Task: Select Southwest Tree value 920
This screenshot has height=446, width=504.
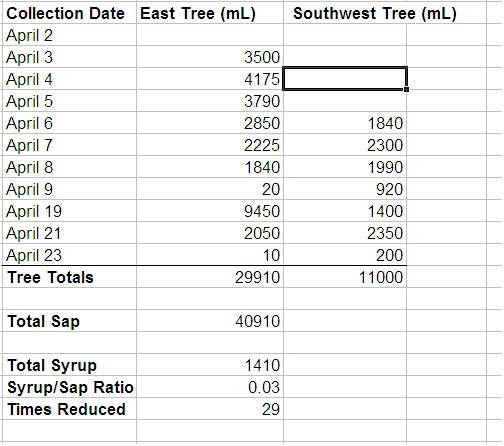Action: click(x=345, y=189)
